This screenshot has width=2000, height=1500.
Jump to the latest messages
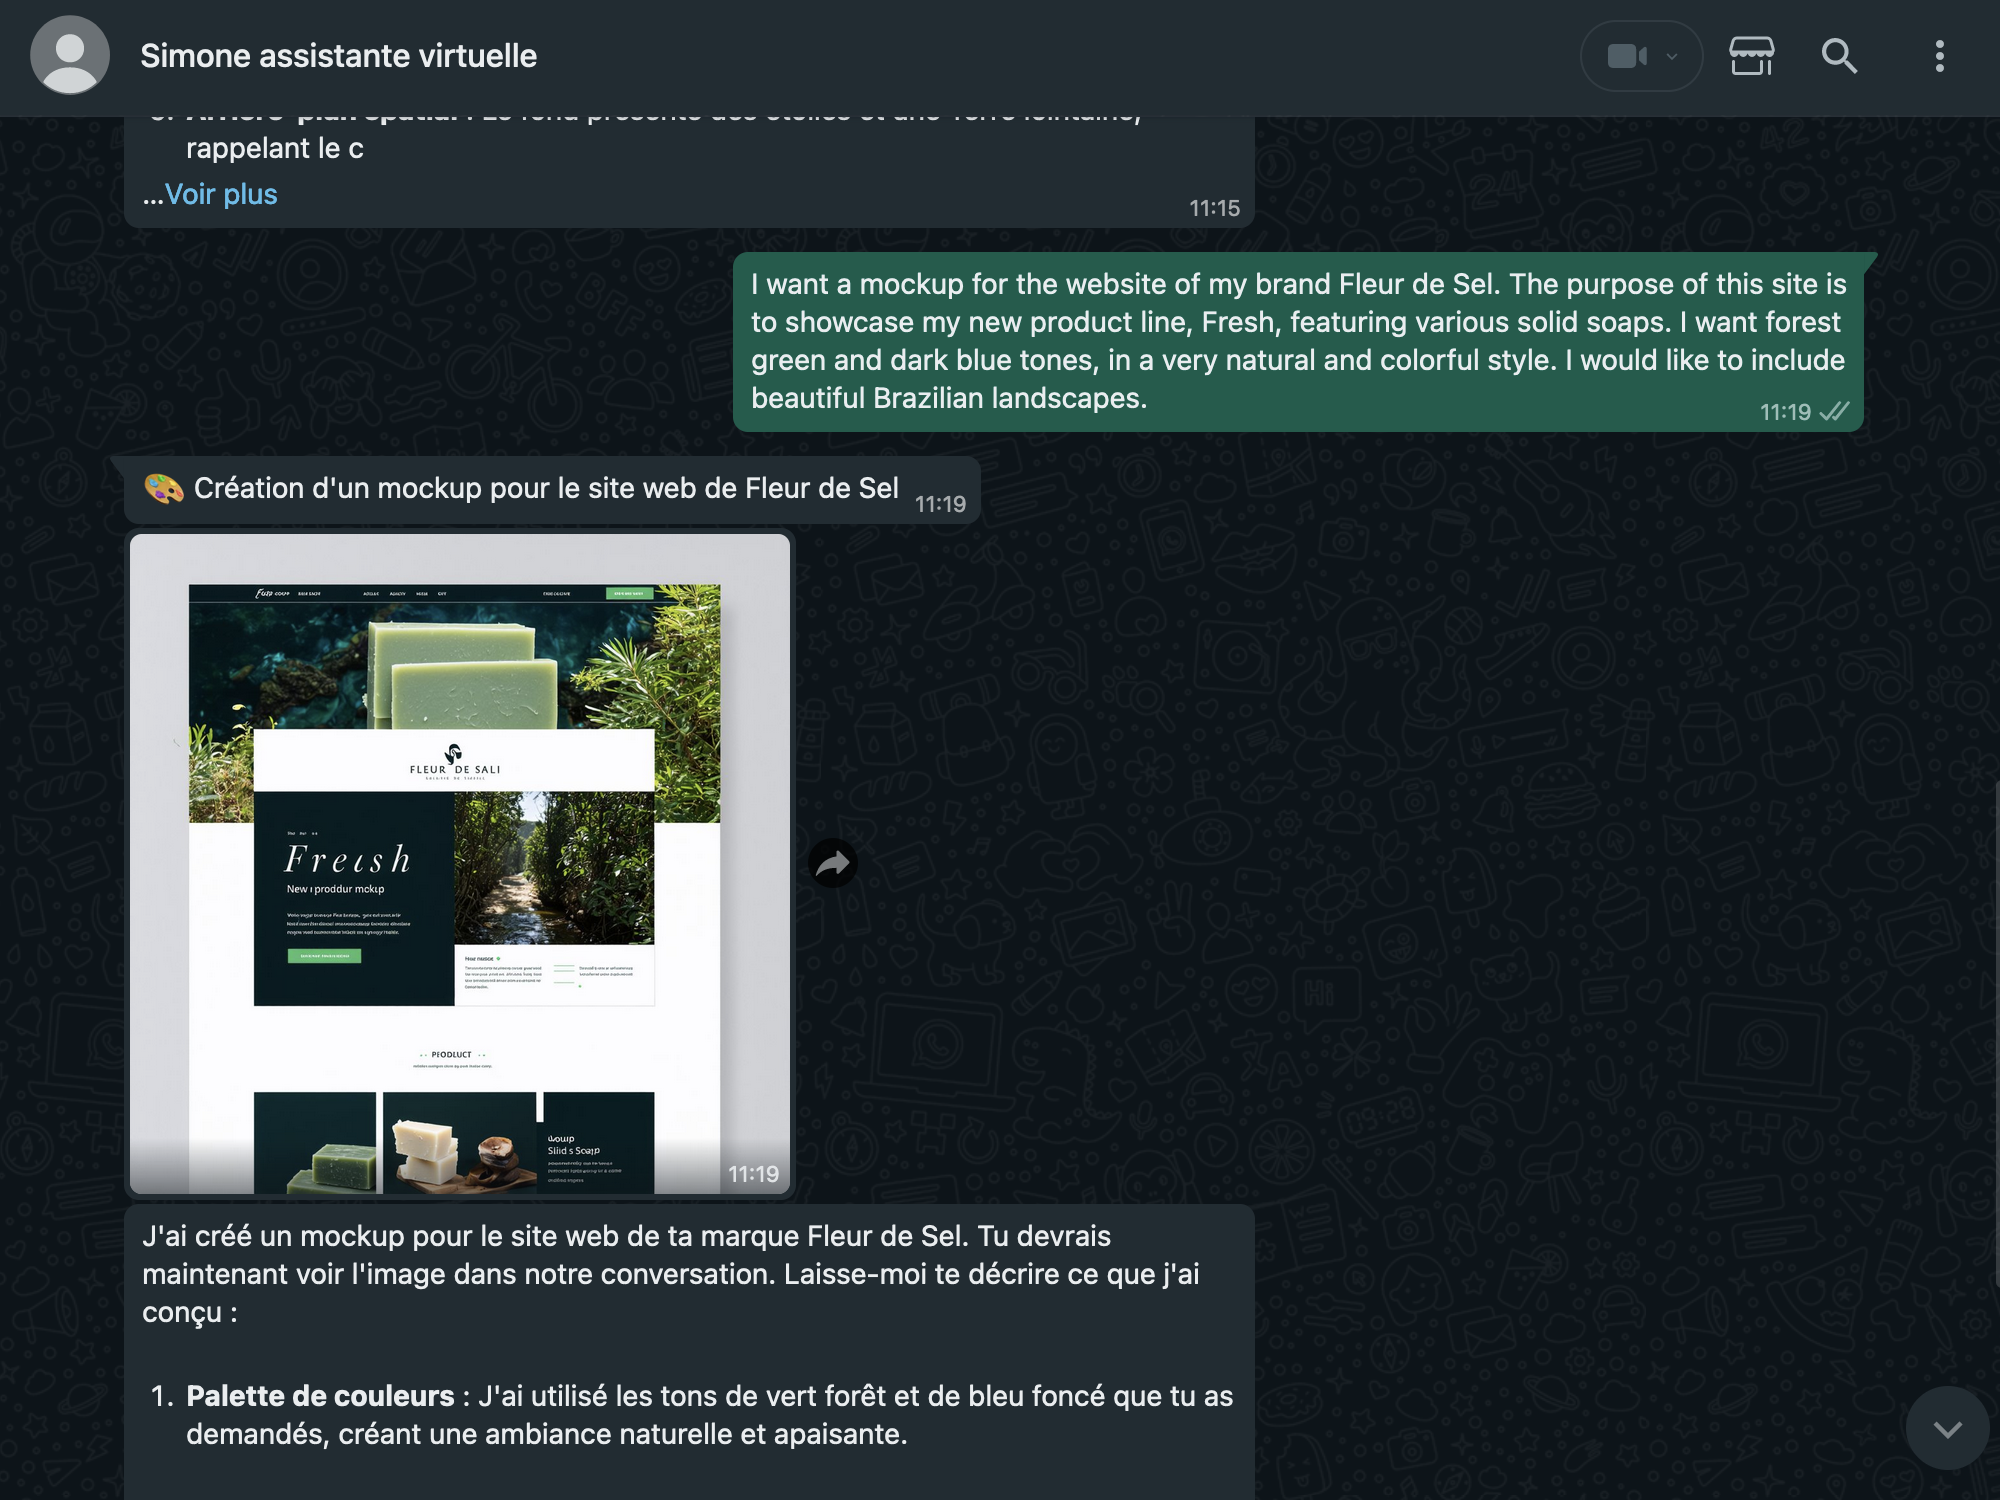[1947, 1429]
